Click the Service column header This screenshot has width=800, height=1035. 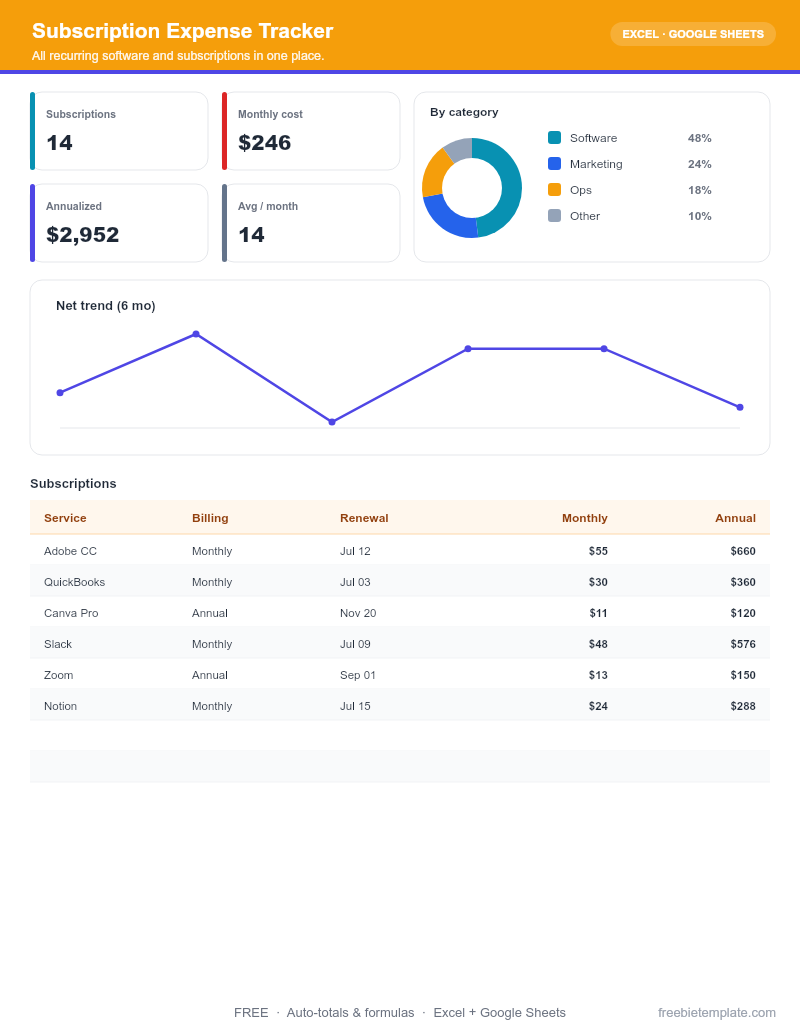[65, 518]
